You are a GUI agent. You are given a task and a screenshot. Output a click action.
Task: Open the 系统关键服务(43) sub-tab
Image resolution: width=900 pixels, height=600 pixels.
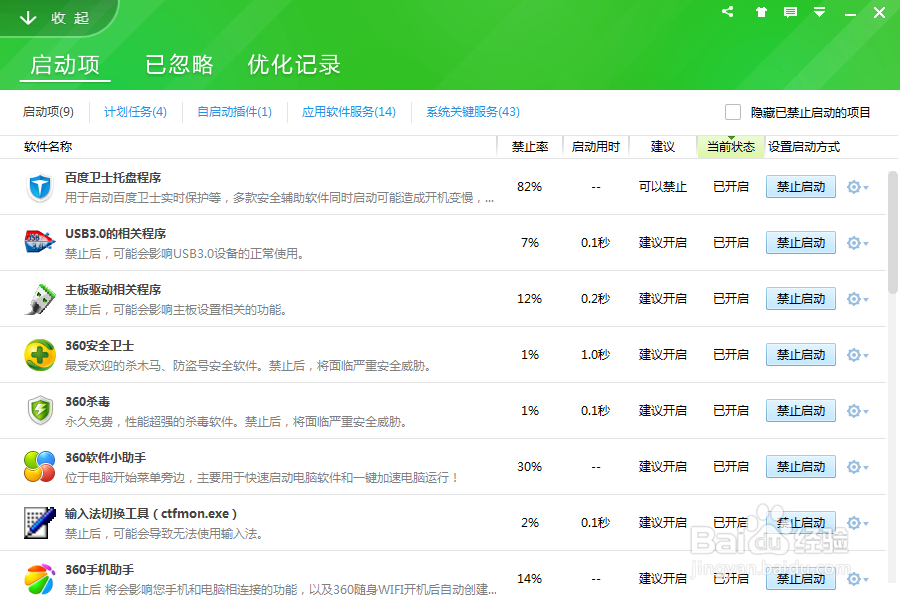tap(473, 112)
